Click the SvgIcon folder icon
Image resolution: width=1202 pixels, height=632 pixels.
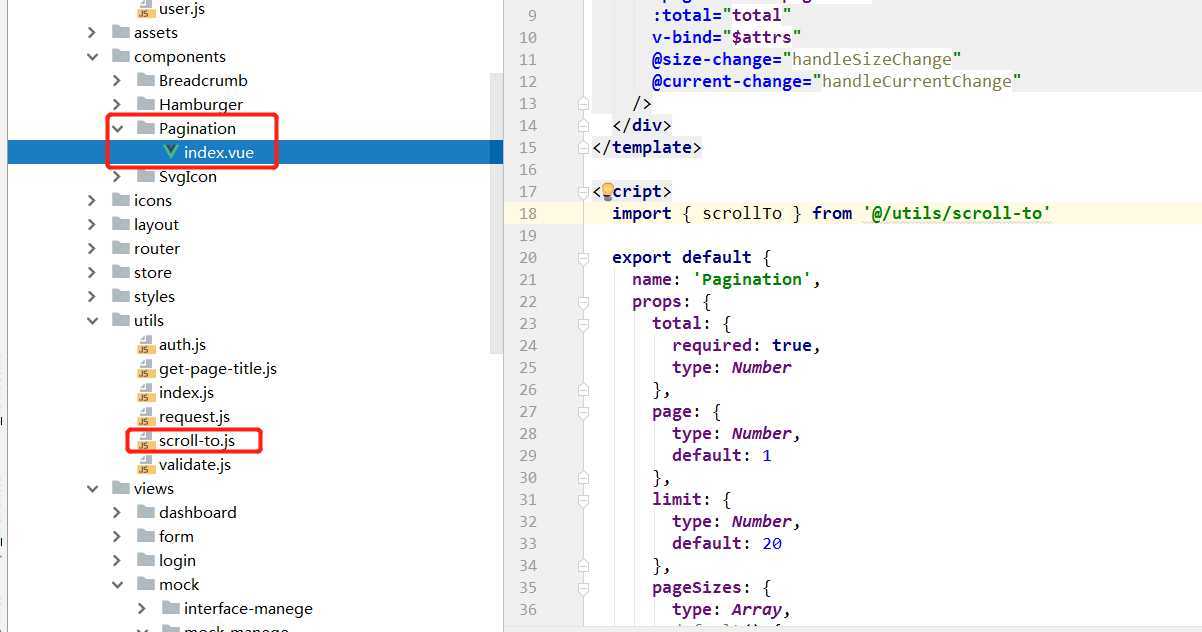(x=145, y=177)
